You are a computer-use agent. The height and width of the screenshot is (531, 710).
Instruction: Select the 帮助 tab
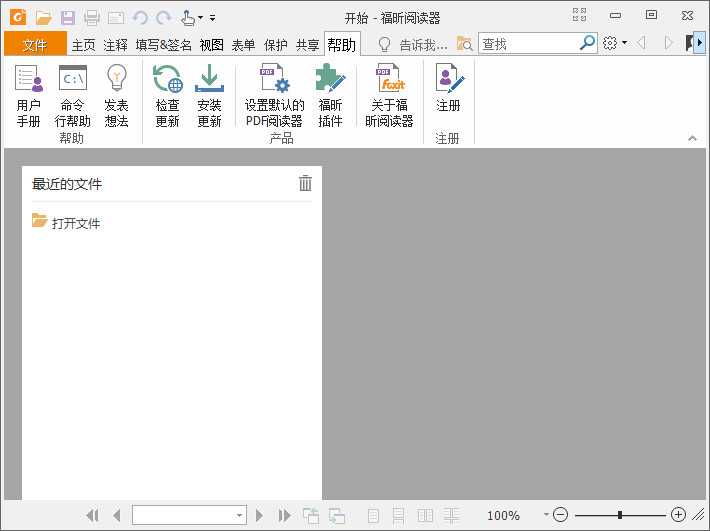342,44
